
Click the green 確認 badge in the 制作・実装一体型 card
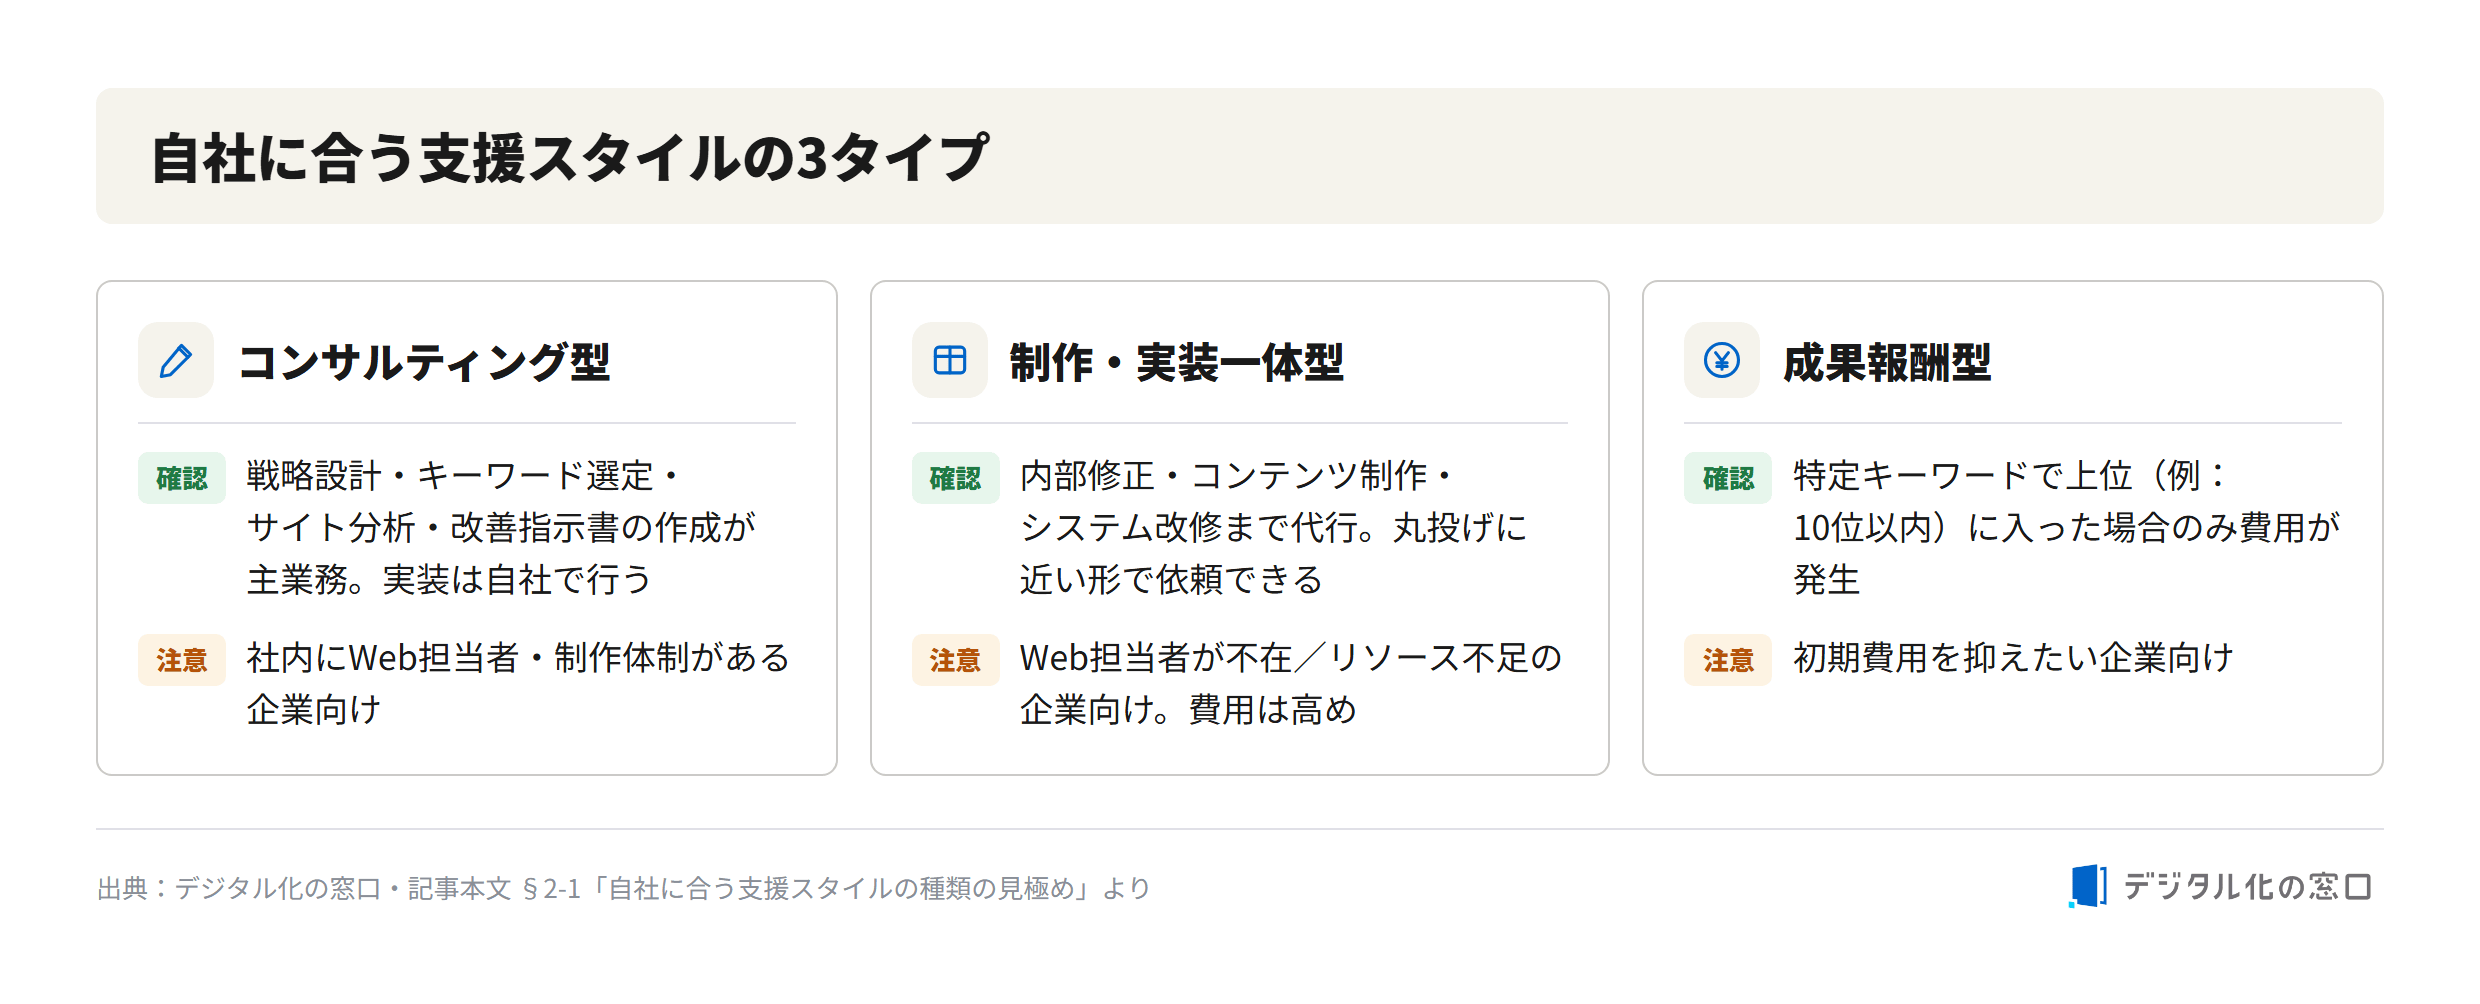955,478
